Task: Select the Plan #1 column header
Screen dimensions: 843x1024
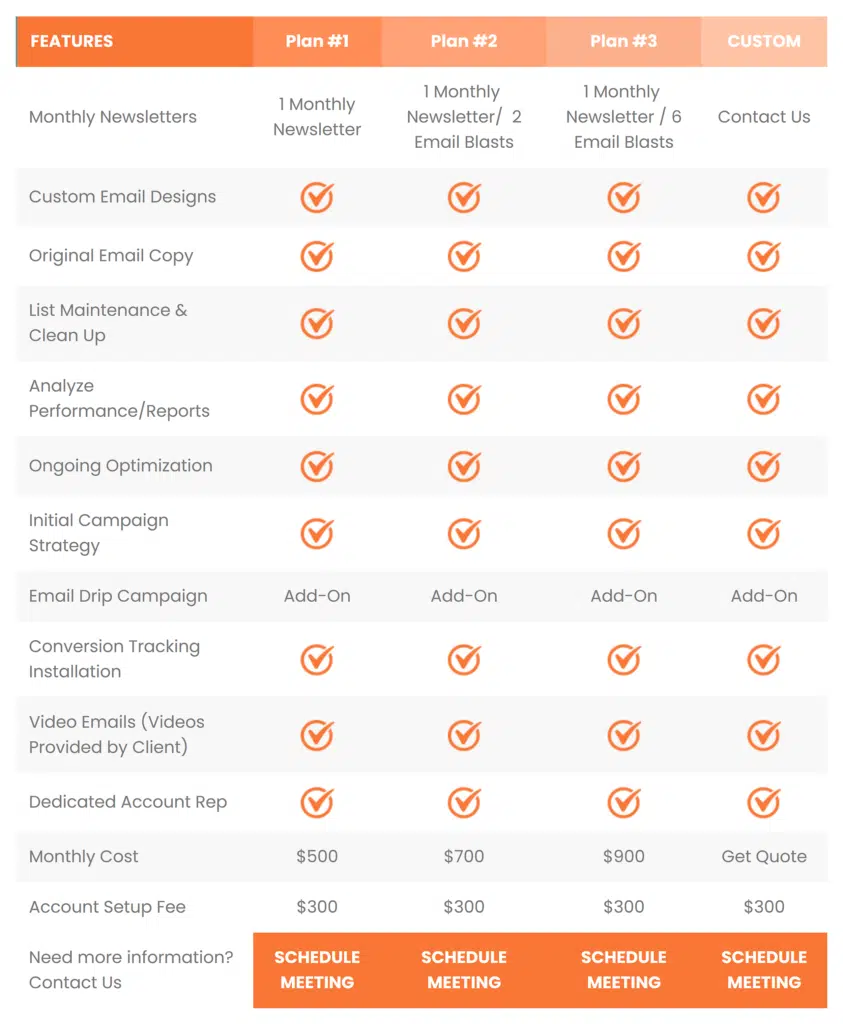Action: pyautogui.click(x=317, y=41)
